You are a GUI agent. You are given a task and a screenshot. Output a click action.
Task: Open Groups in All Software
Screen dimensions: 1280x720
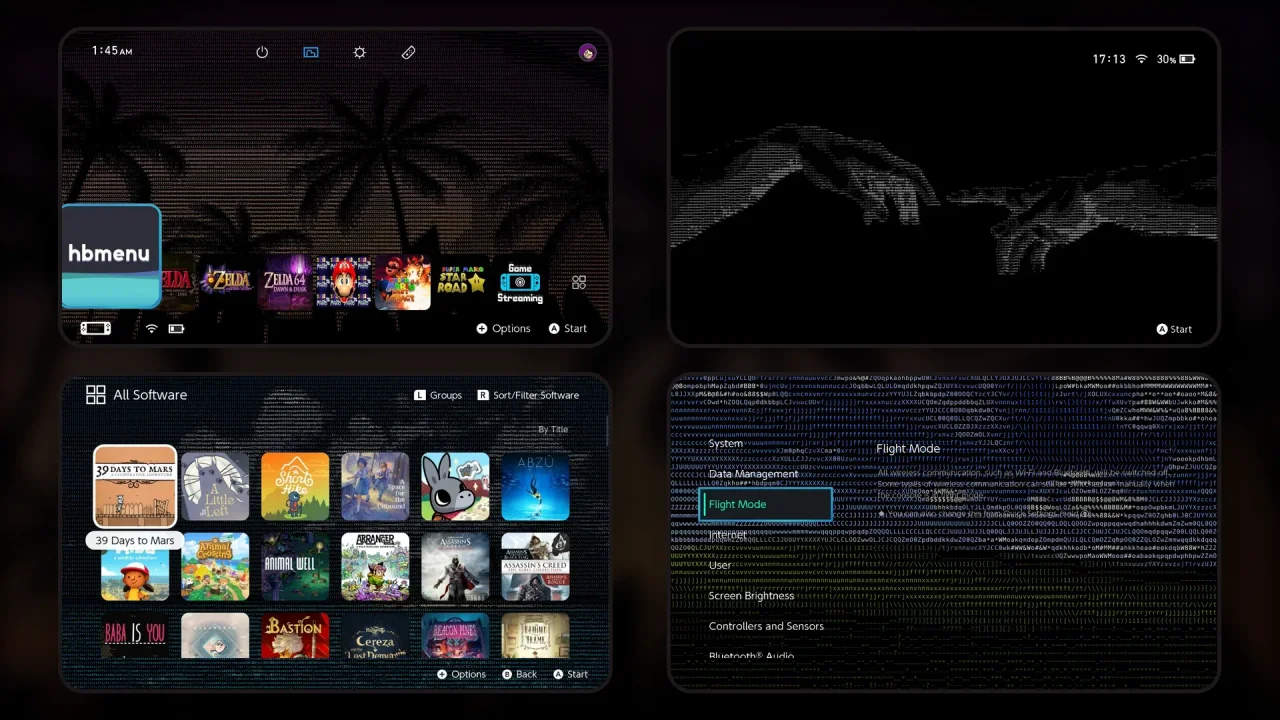pyautogui.click(x=438, y=395)
